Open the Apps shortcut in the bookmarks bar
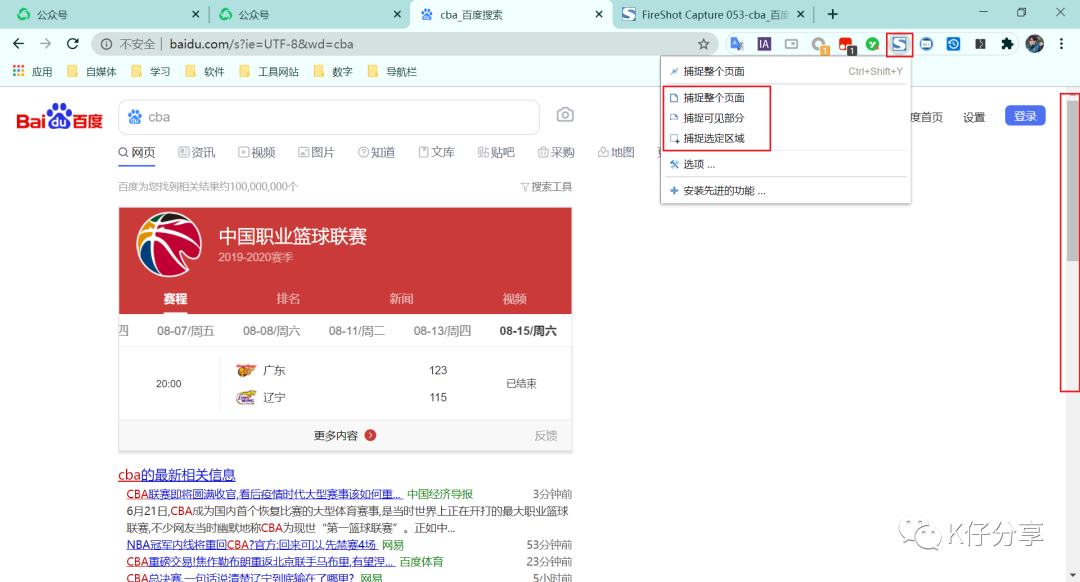 tap(32, 72)
